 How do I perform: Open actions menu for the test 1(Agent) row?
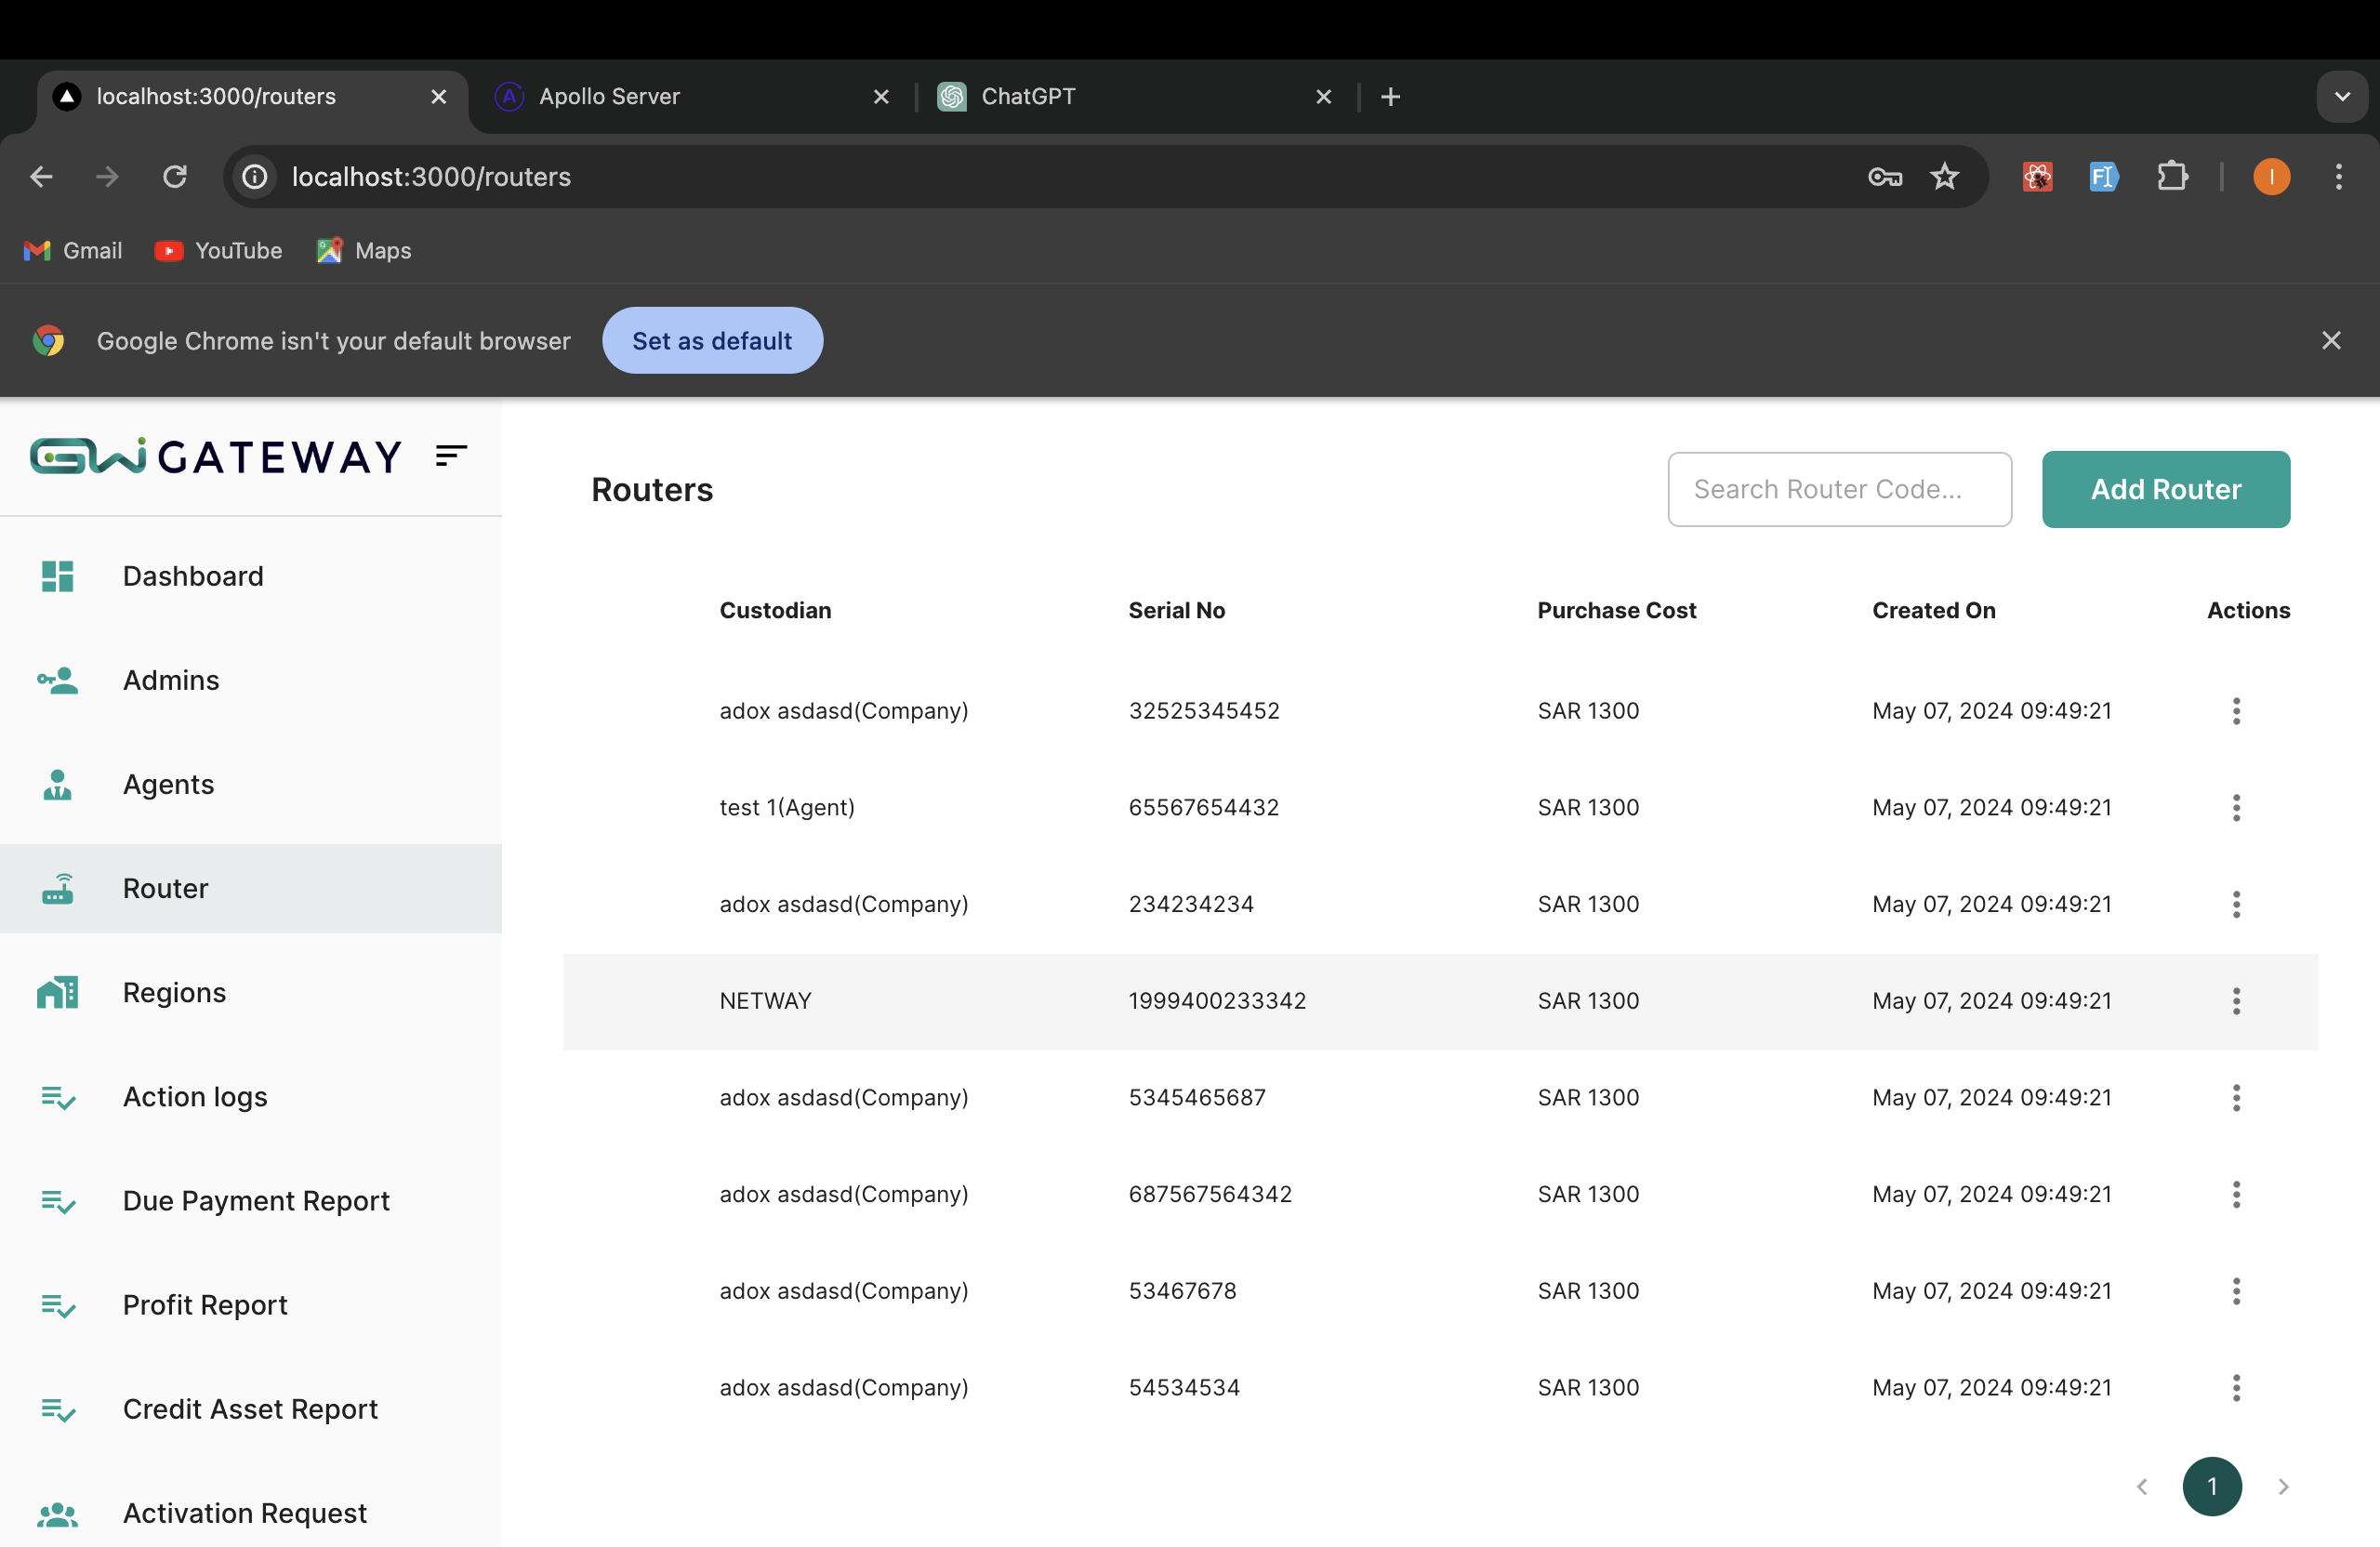point(2236,808)
